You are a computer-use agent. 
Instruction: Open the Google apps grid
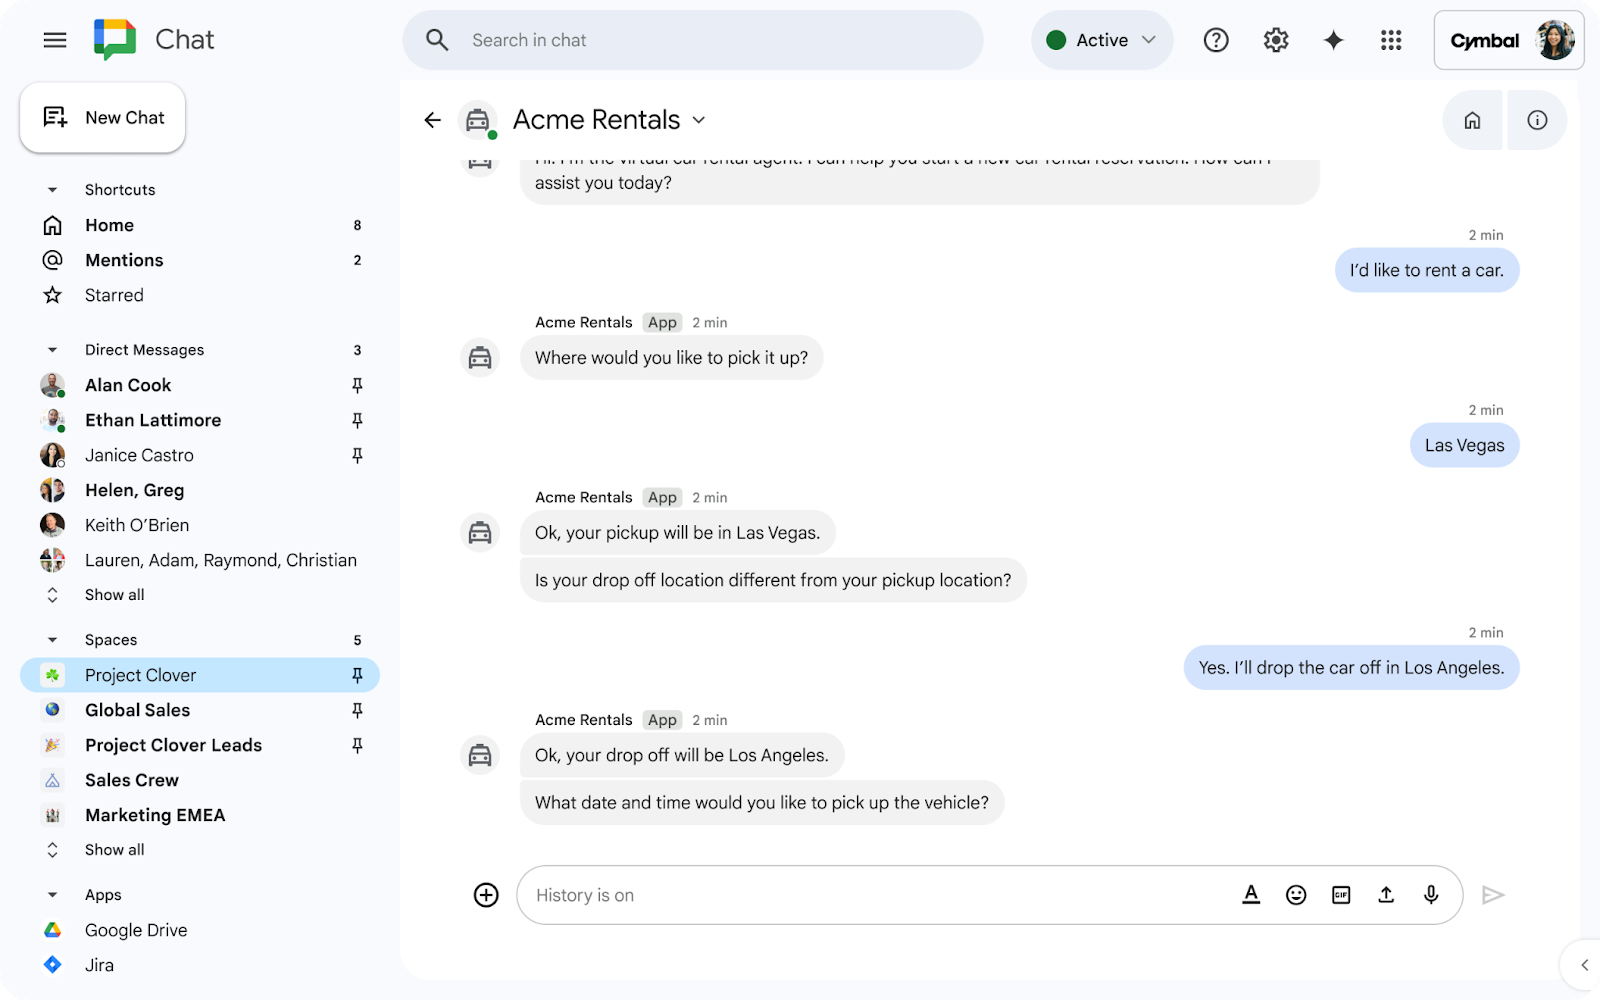click(x=1391, y=40)
